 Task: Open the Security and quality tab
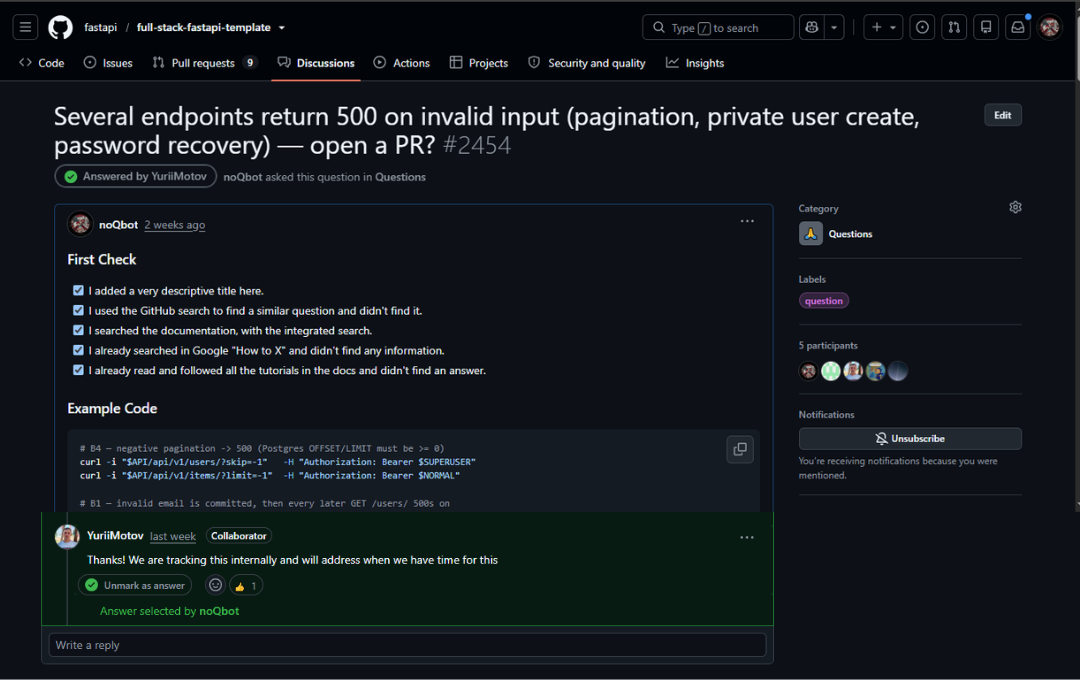click(587, 63)
